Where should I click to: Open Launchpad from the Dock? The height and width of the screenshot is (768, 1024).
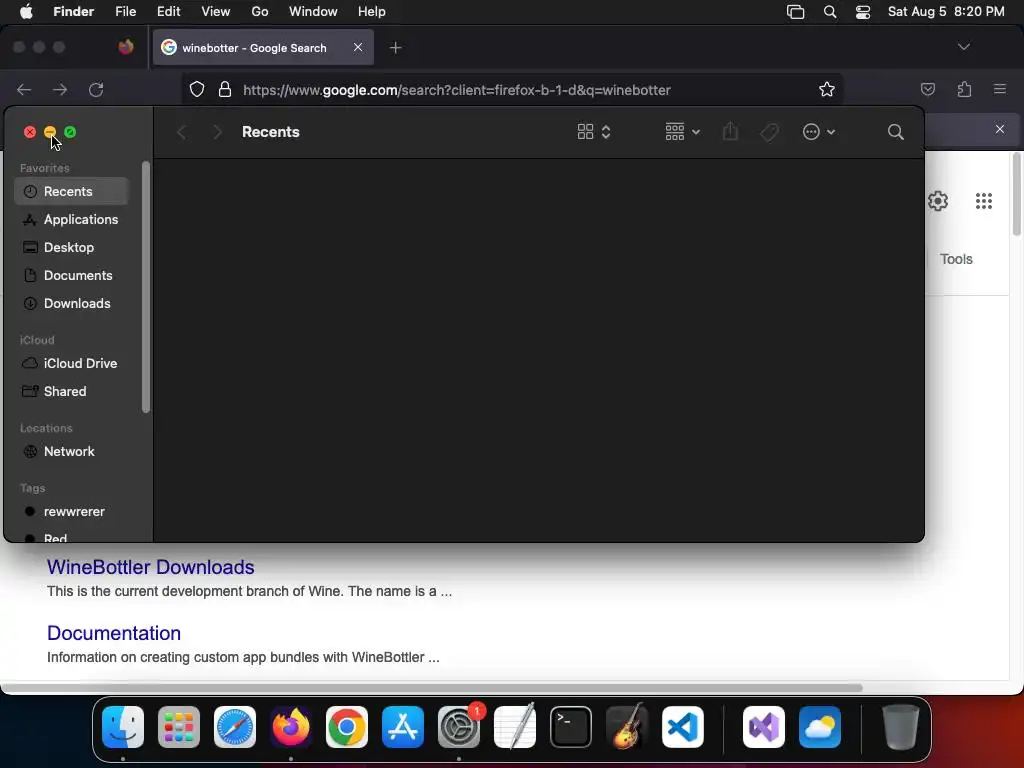pyautogui.click(x=179, y=727)
